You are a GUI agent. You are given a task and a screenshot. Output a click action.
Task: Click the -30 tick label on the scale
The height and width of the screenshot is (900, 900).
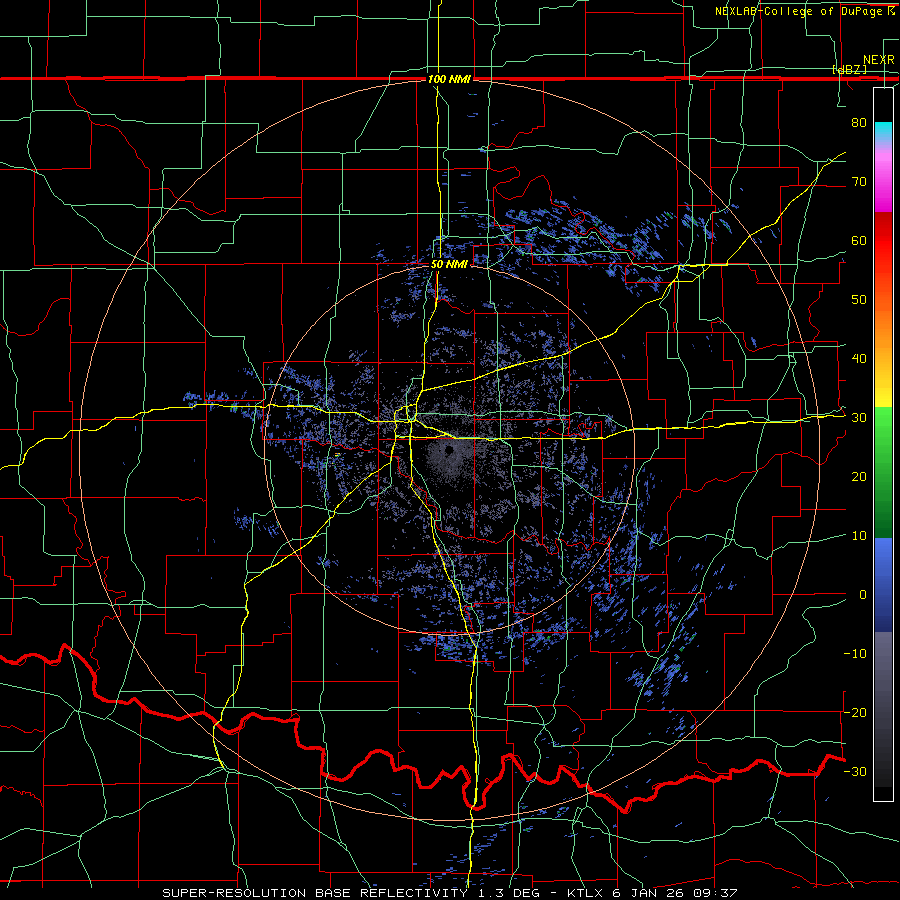coord(855,771)
